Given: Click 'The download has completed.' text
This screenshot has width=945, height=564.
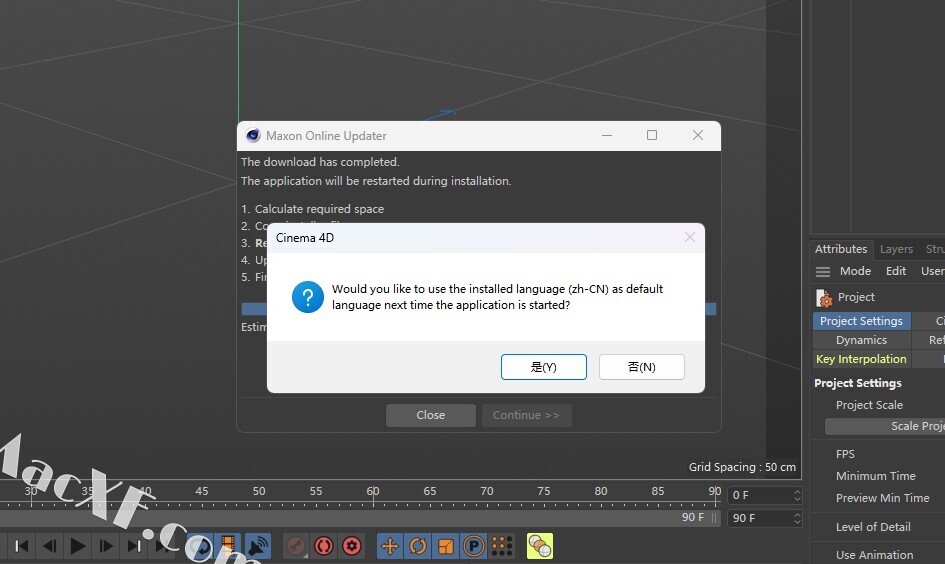Looking at the screenshot, I should 320,162.
